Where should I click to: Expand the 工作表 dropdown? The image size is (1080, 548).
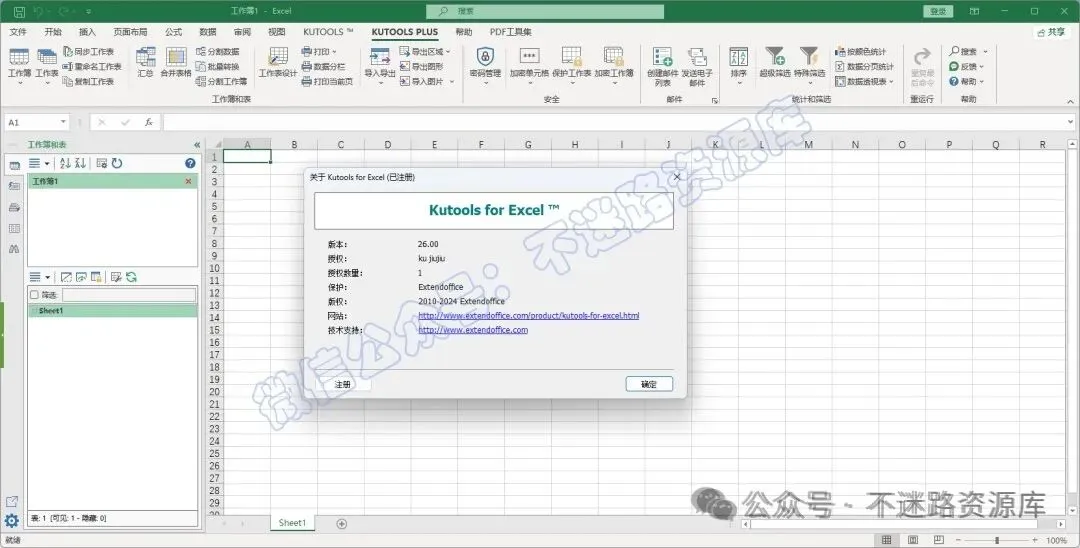tap(47, 83)
